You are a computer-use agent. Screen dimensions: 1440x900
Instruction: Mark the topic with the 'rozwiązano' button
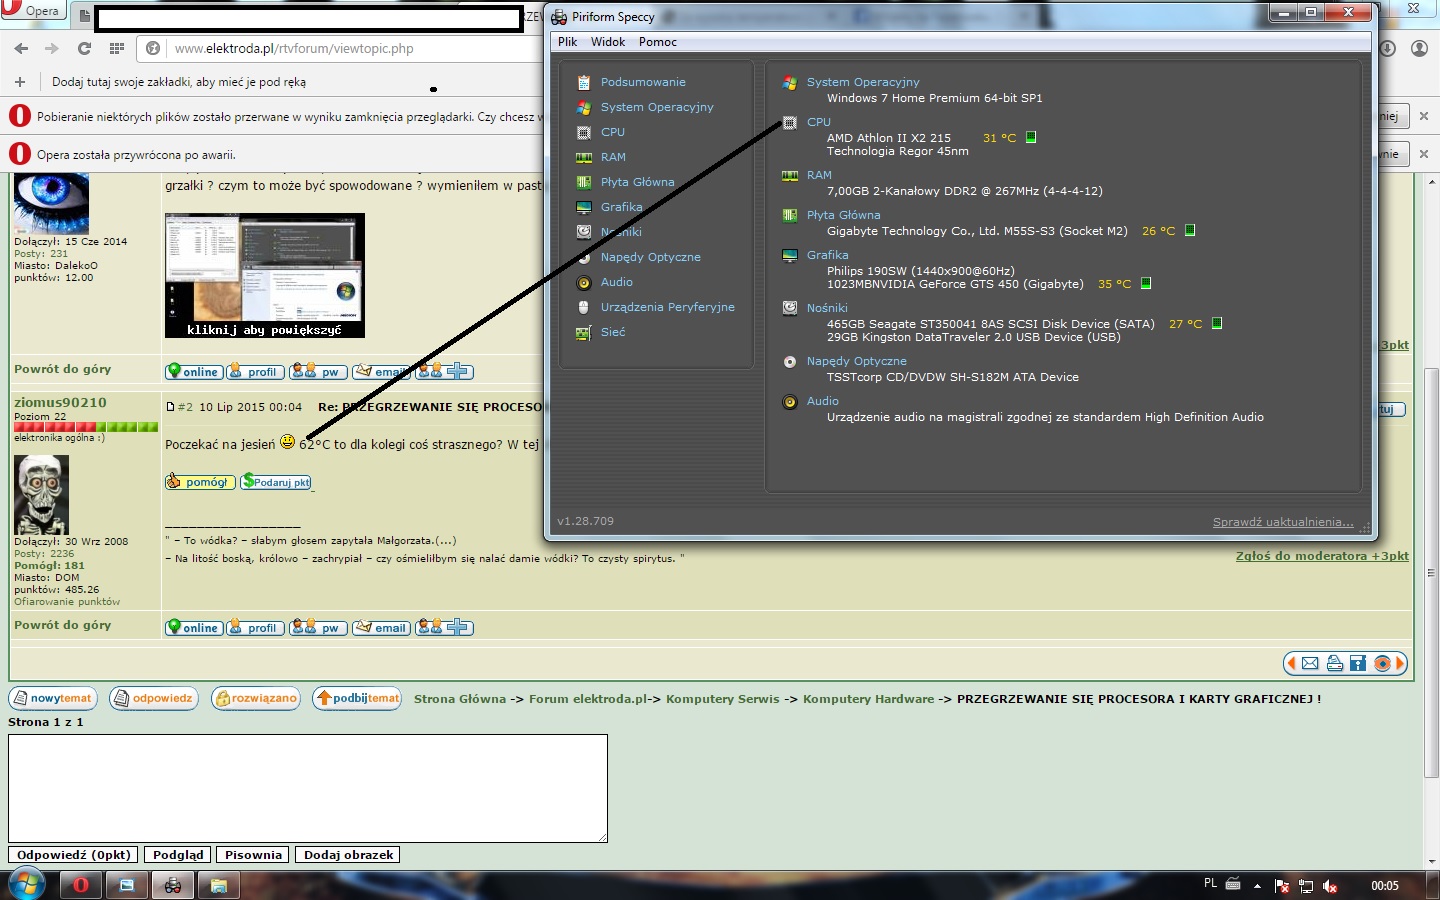(256, 698)
